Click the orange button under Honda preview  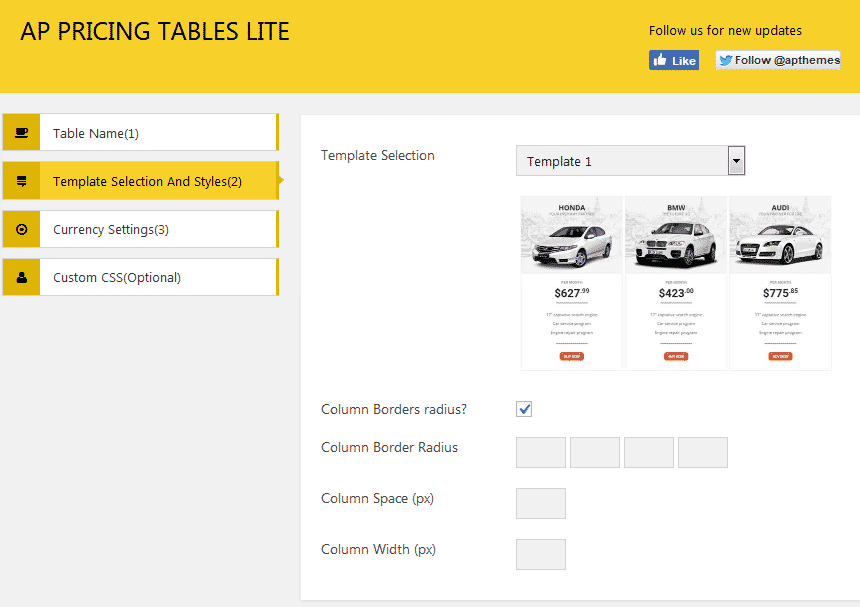[572, 356]
